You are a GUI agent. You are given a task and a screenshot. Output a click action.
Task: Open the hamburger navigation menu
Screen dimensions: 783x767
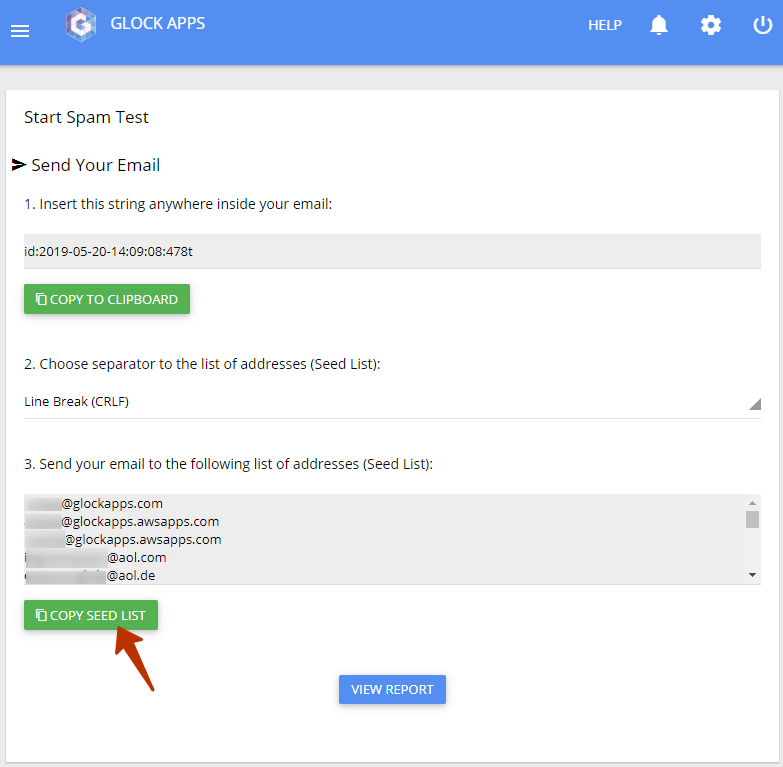pyautogui.click(x=20, y=31)
